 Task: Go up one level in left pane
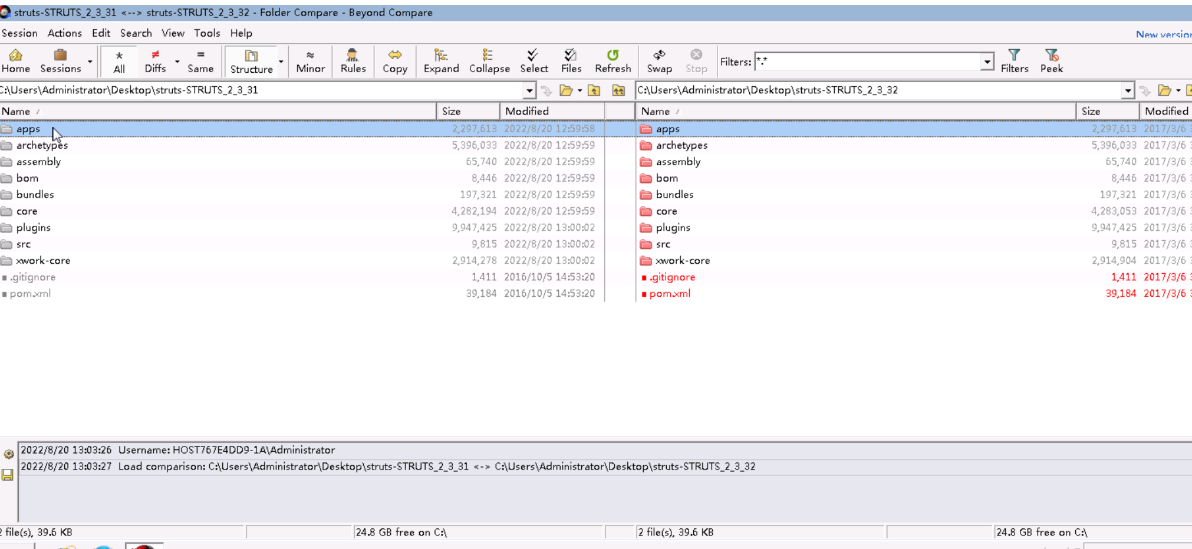pyautogui.click(x=594, y=90)
